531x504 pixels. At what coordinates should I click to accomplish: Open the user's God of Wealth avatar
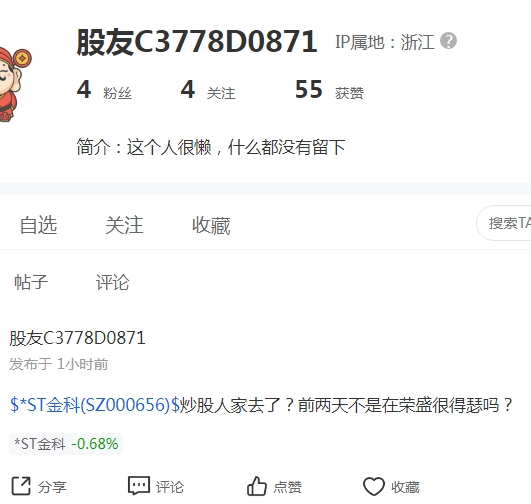[x=15, y=85]
